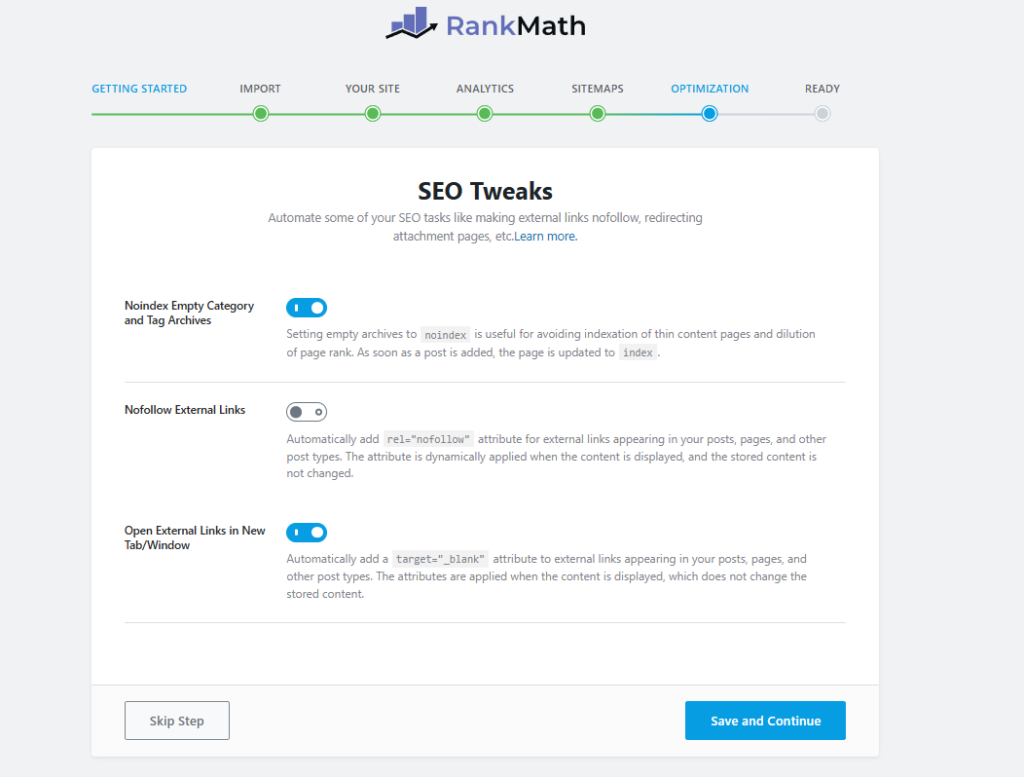Click the Your Site step circle
The image size is (1024, 777).
[x=373, y=114]
